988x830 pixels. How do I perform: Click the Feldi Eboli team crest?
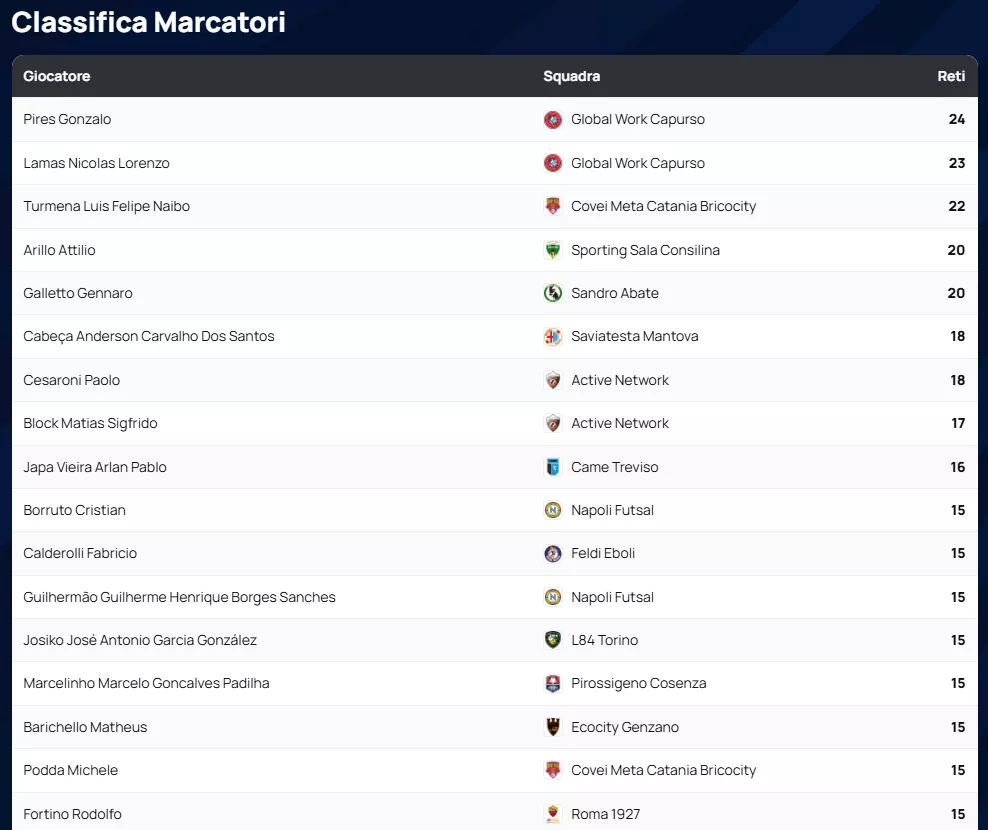point(553,554)
